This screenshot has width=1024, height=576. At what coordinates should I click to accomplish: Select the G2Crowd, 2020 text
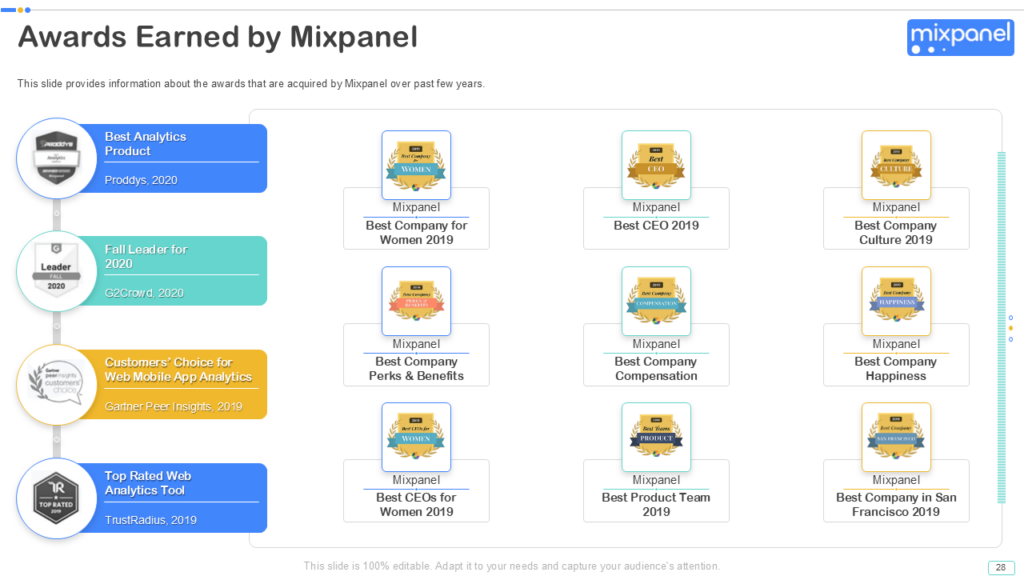click(x=144, y=293)
